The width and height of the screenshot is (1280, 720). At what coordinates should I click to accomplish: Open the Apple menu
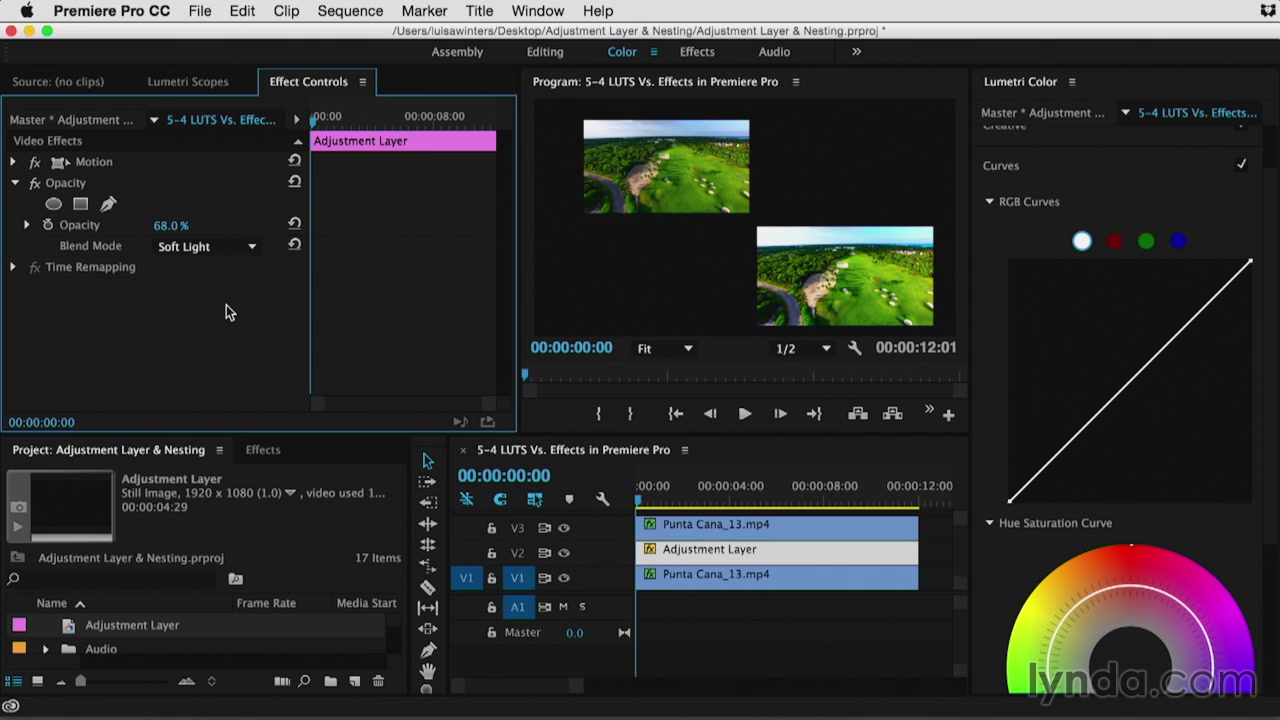(26, 11)
